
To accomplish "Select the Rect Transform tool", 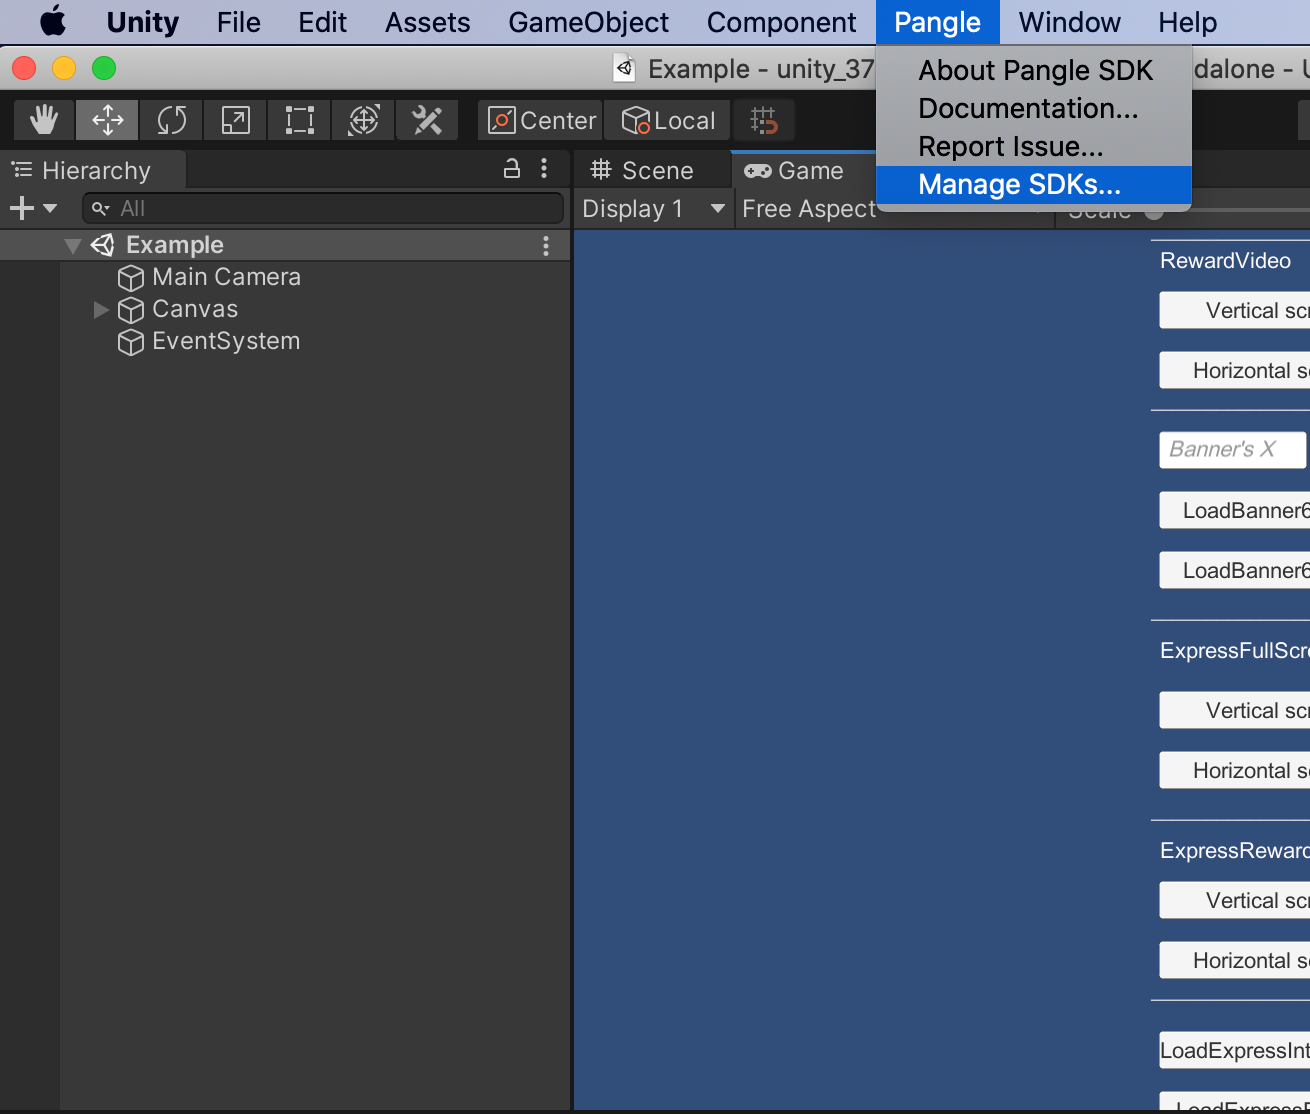I will (x=300, y=121).
